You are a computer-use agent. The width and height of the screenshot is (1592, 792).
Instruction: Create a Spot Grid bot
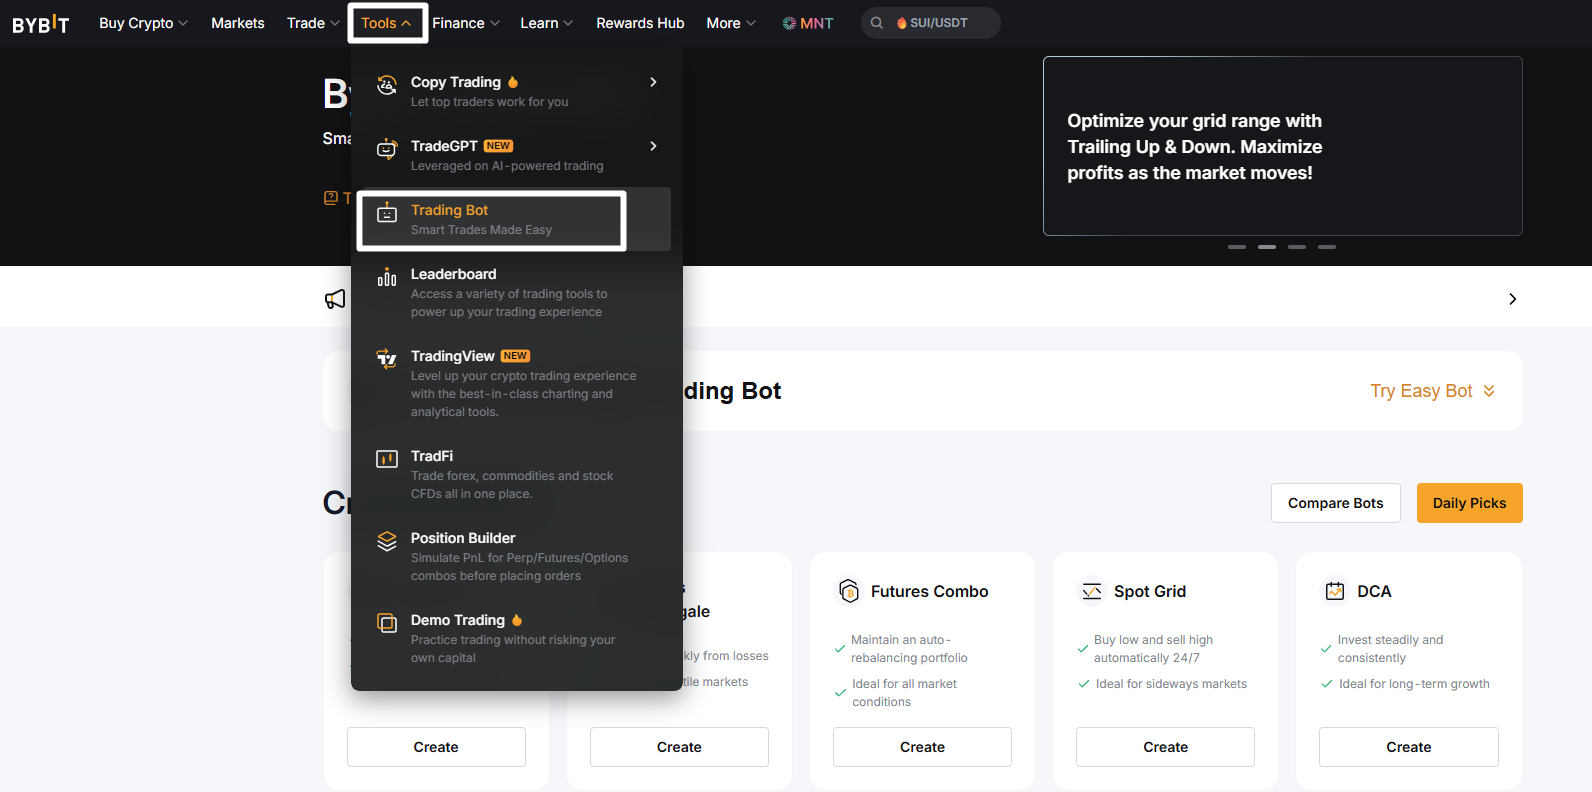(1166, 747)
